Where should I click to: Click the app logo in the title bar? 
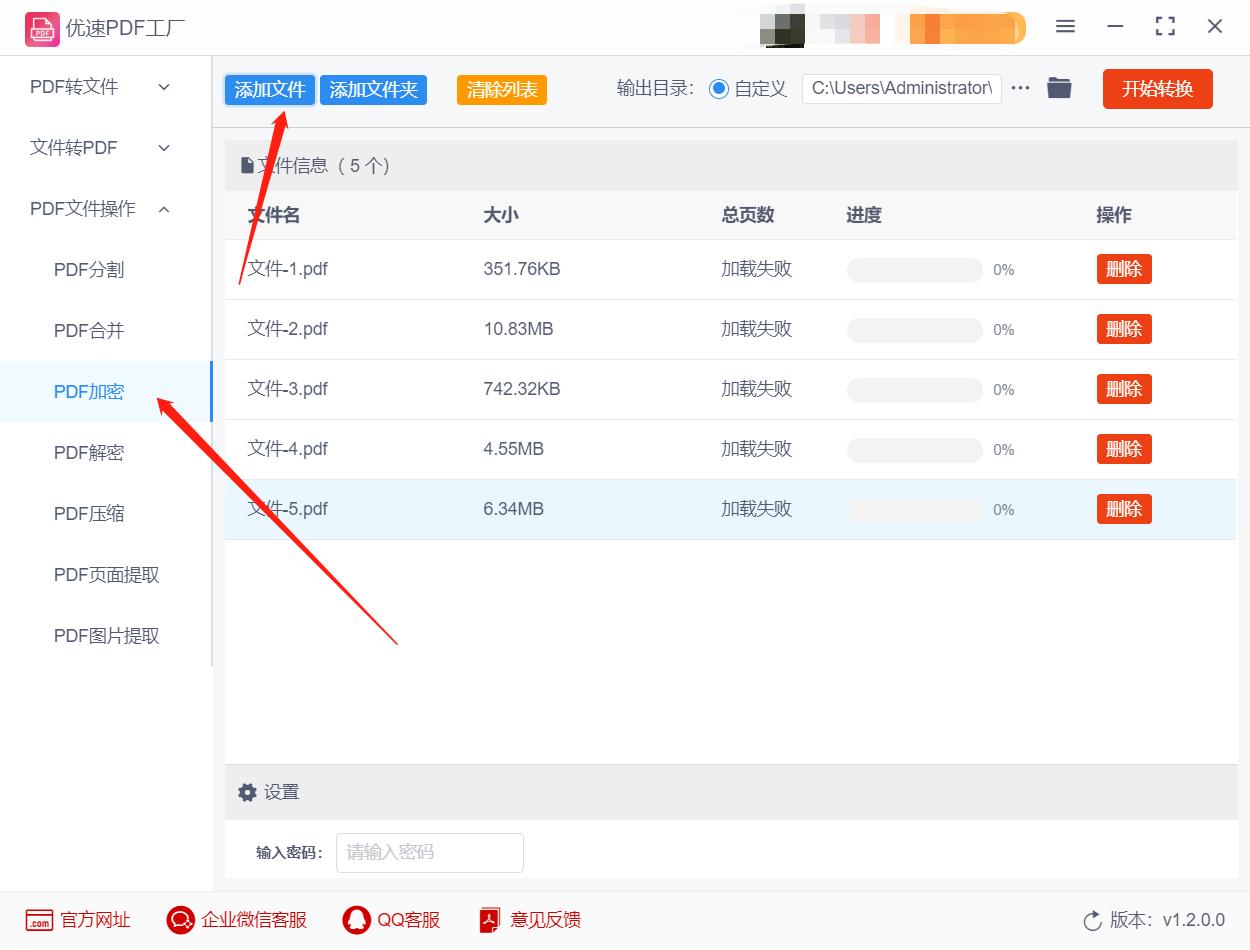pos(40,28)
